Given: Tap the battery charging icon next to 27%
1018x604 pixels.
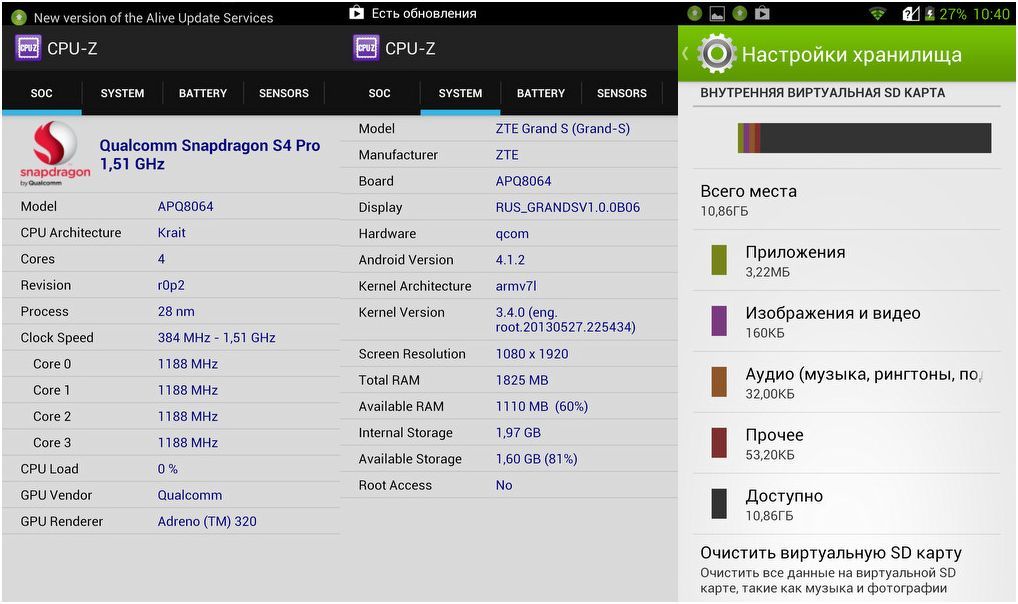Looking at the screenshot, I should [x=929, y=14].
